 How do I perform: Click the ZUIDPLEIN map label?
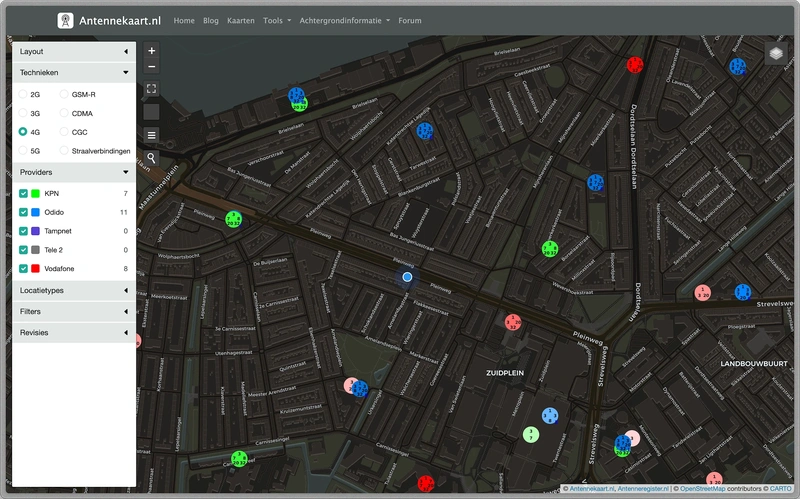point(505,373)
